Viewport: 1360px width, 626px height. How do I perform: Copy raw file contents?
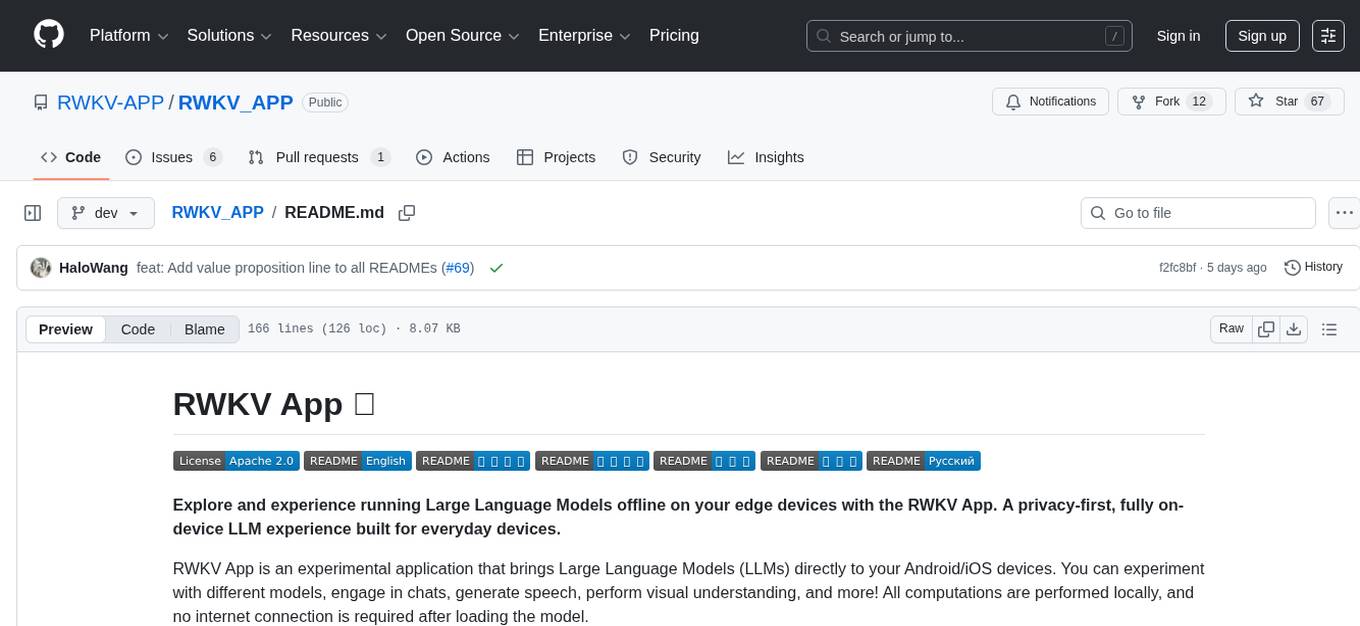pos(1266,329)
